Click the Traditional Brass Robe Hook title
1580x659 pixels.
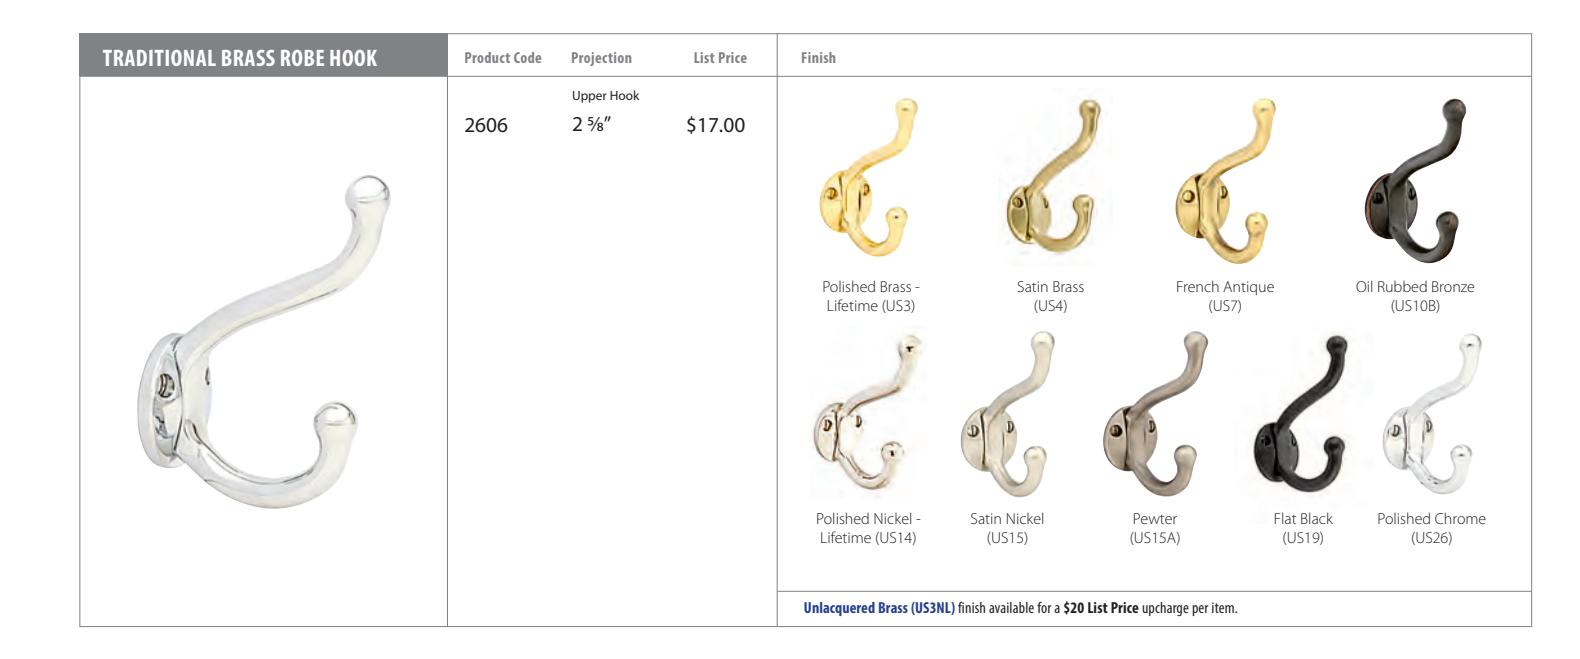tap(240, 58)
